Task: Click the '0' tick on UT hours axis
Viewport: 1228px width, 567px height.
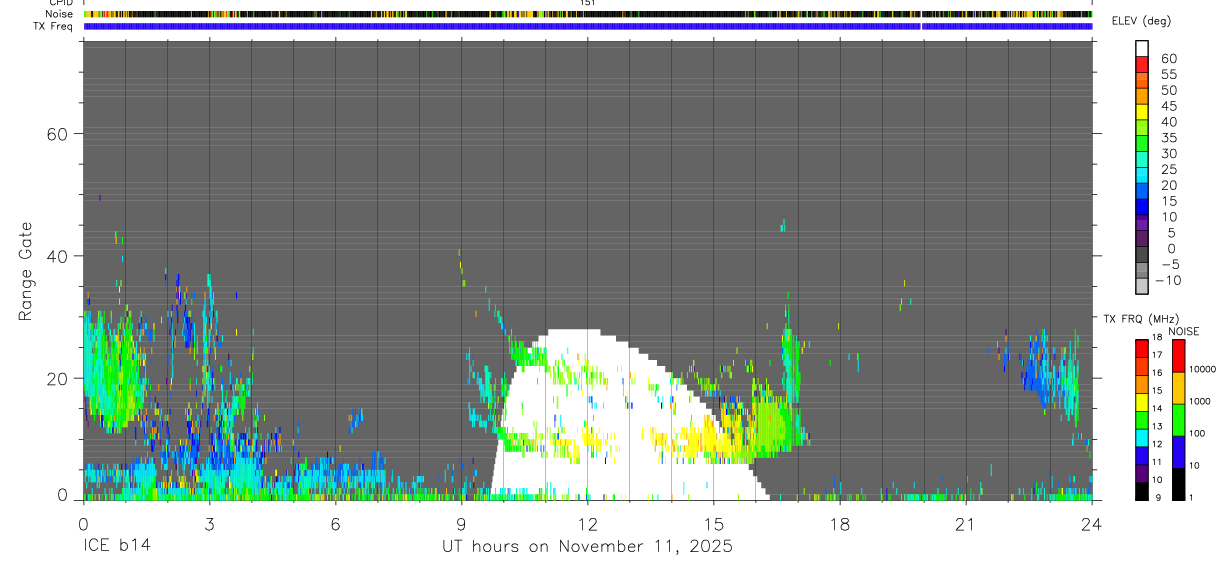Action: (x=83, y=523)
